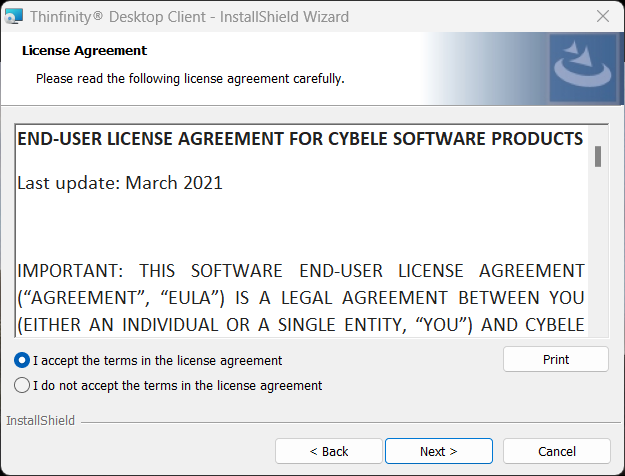Print the license agreement
Screen dimensions: 625x476
click(555, 359)
